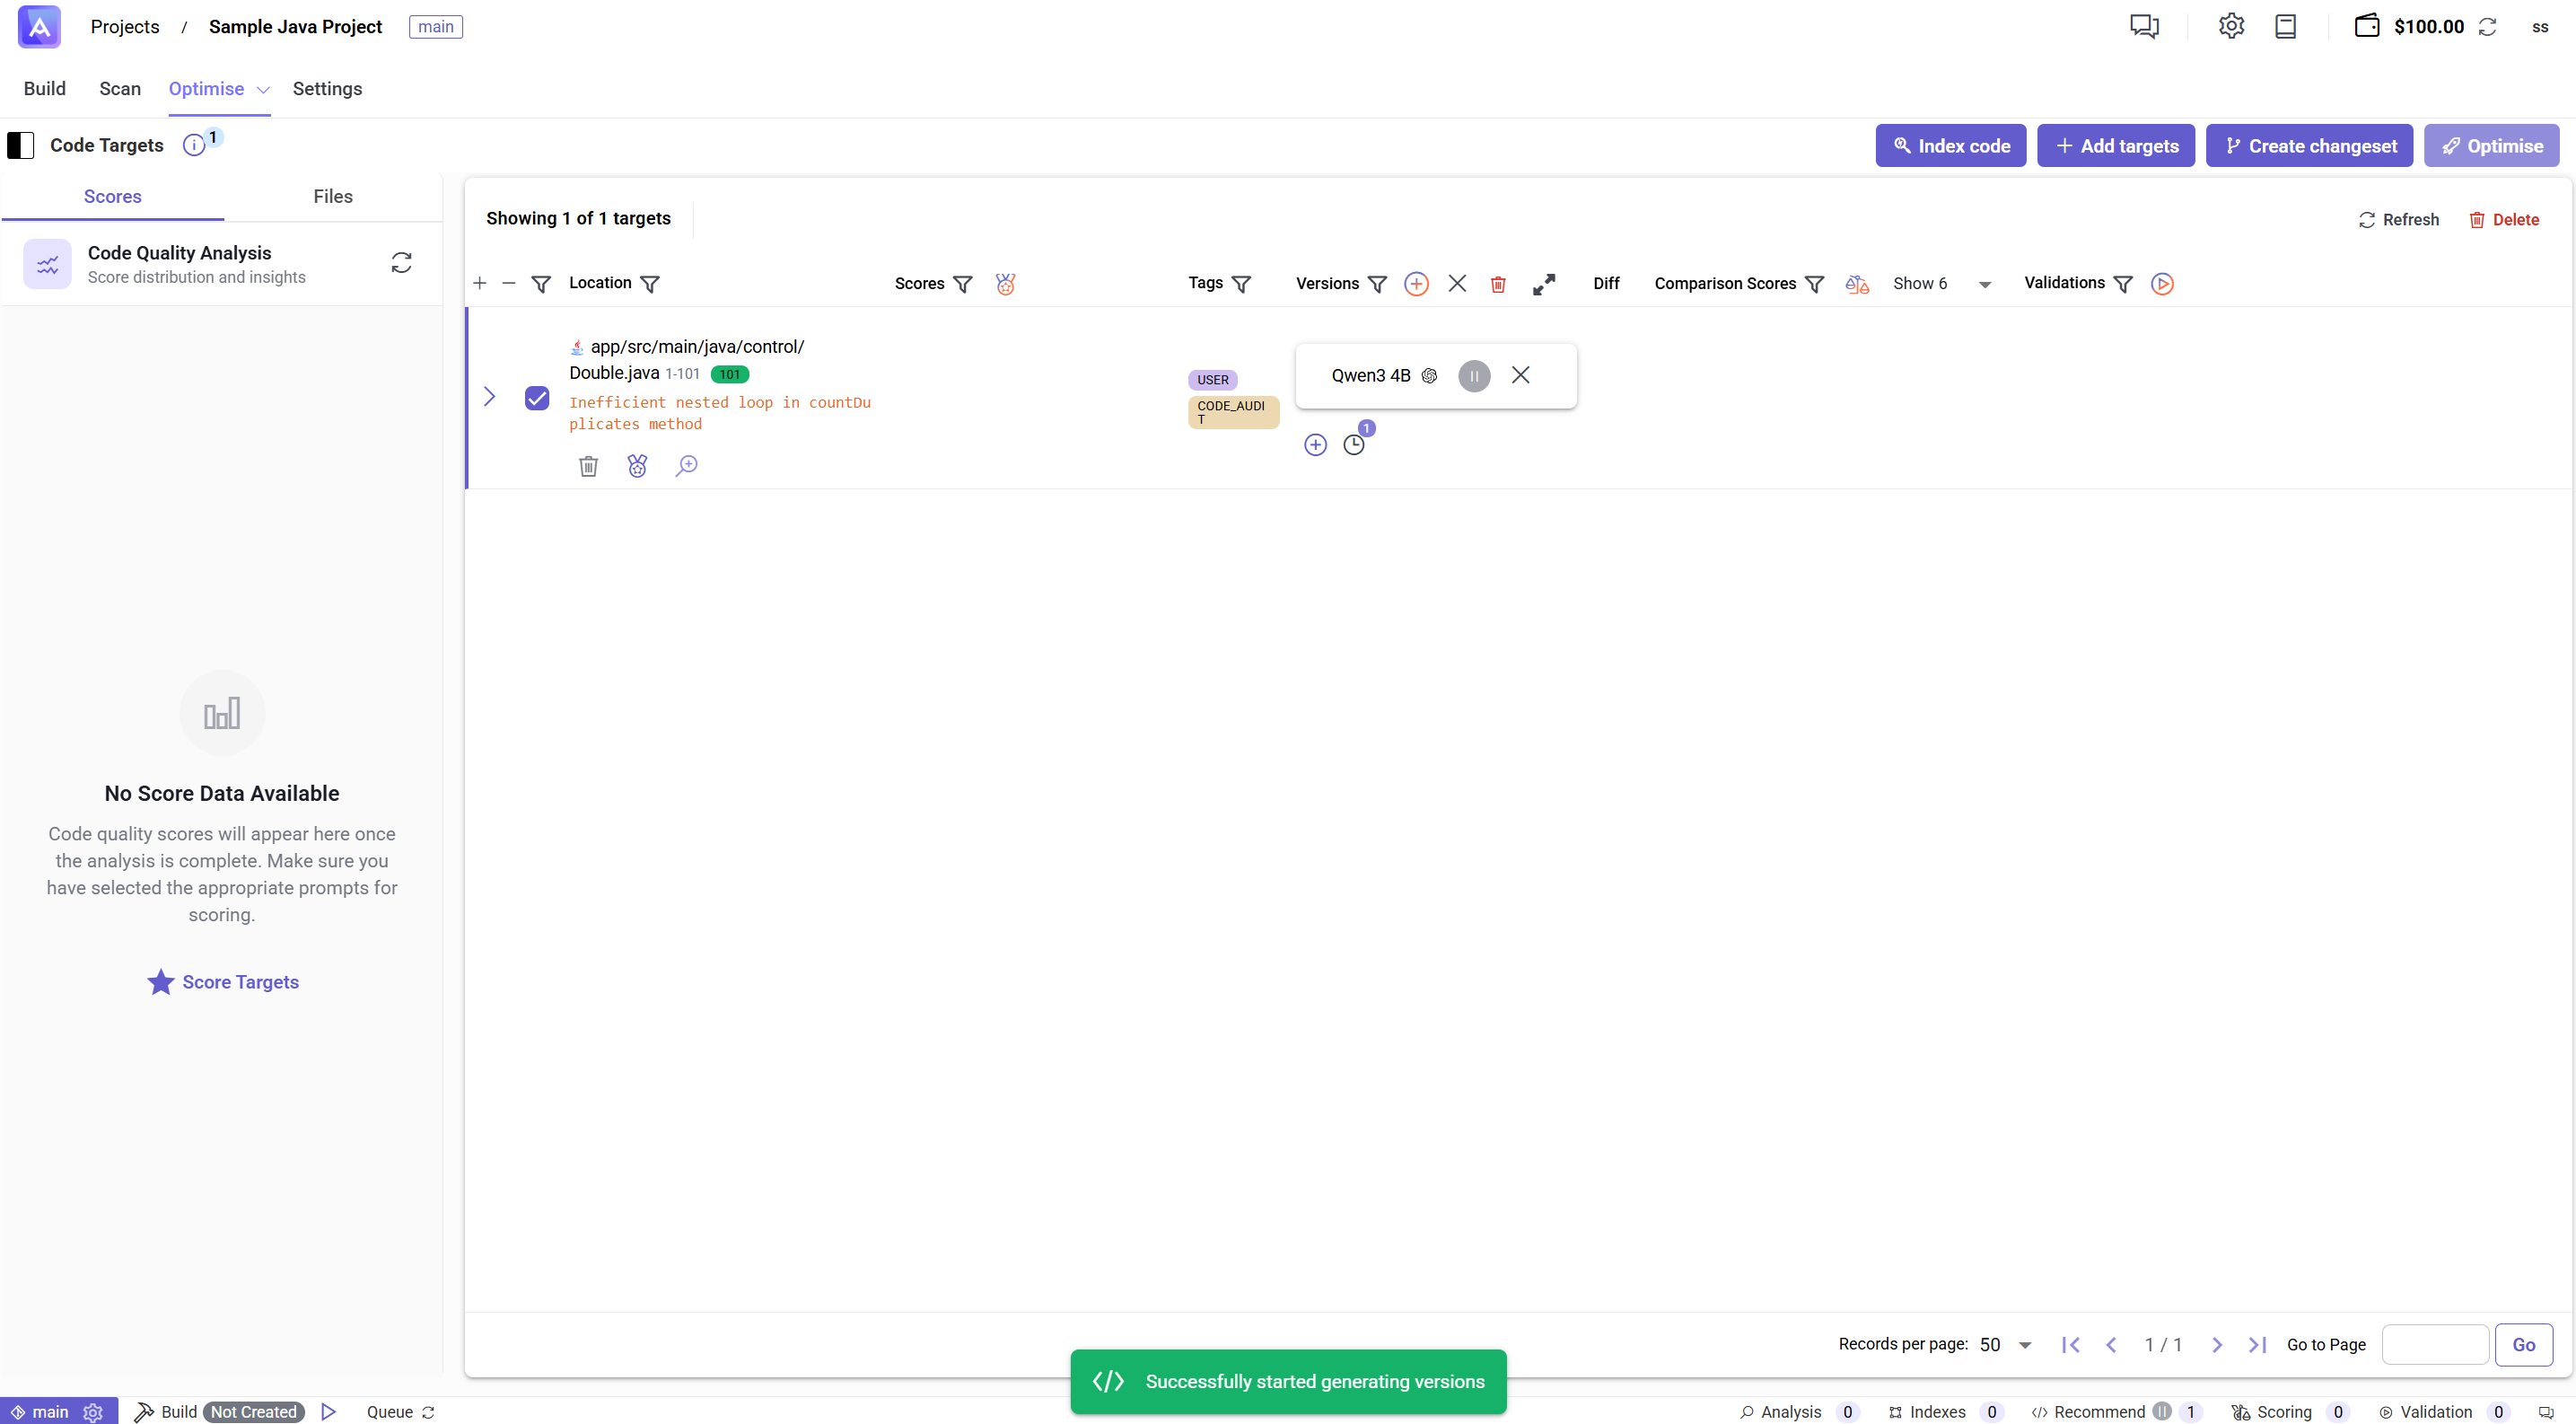Open the Index code tool
The height and width of the screenshot is (1424, 2576).
pyautogui.click(x=1950, y=145)
